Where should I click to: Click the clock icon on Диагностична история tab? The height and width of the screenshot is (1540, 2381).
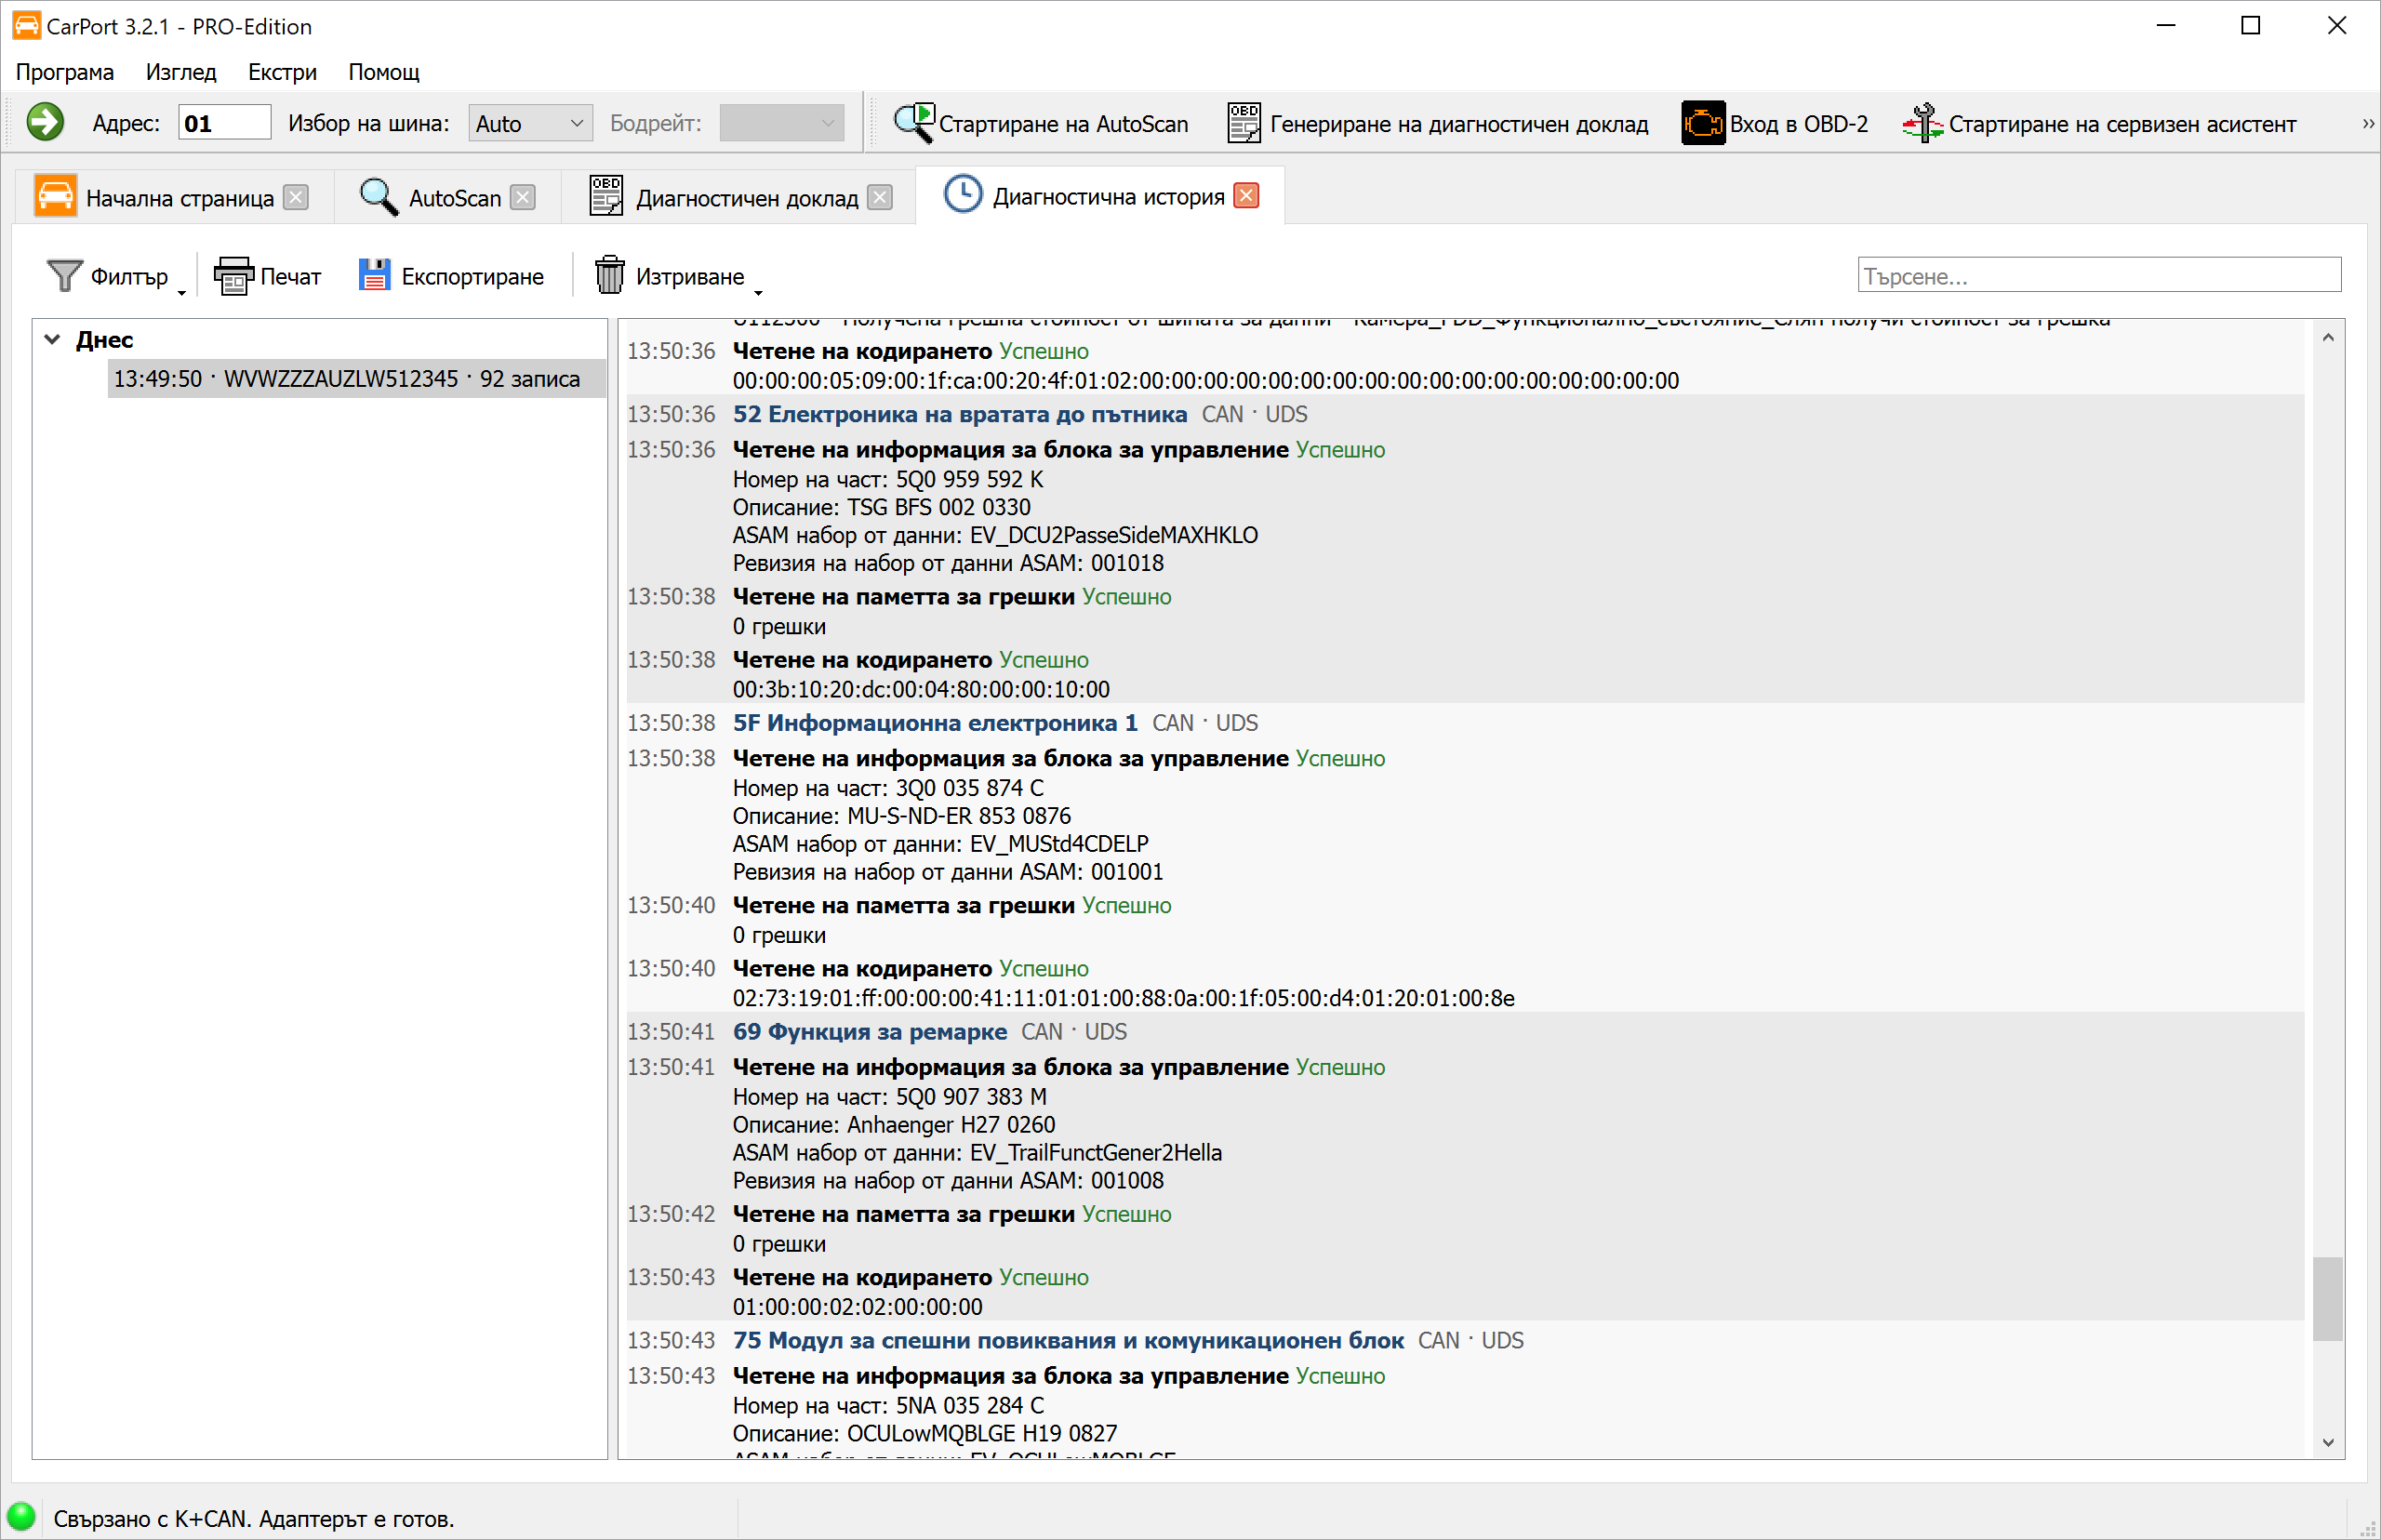click(x=963, y=194)
